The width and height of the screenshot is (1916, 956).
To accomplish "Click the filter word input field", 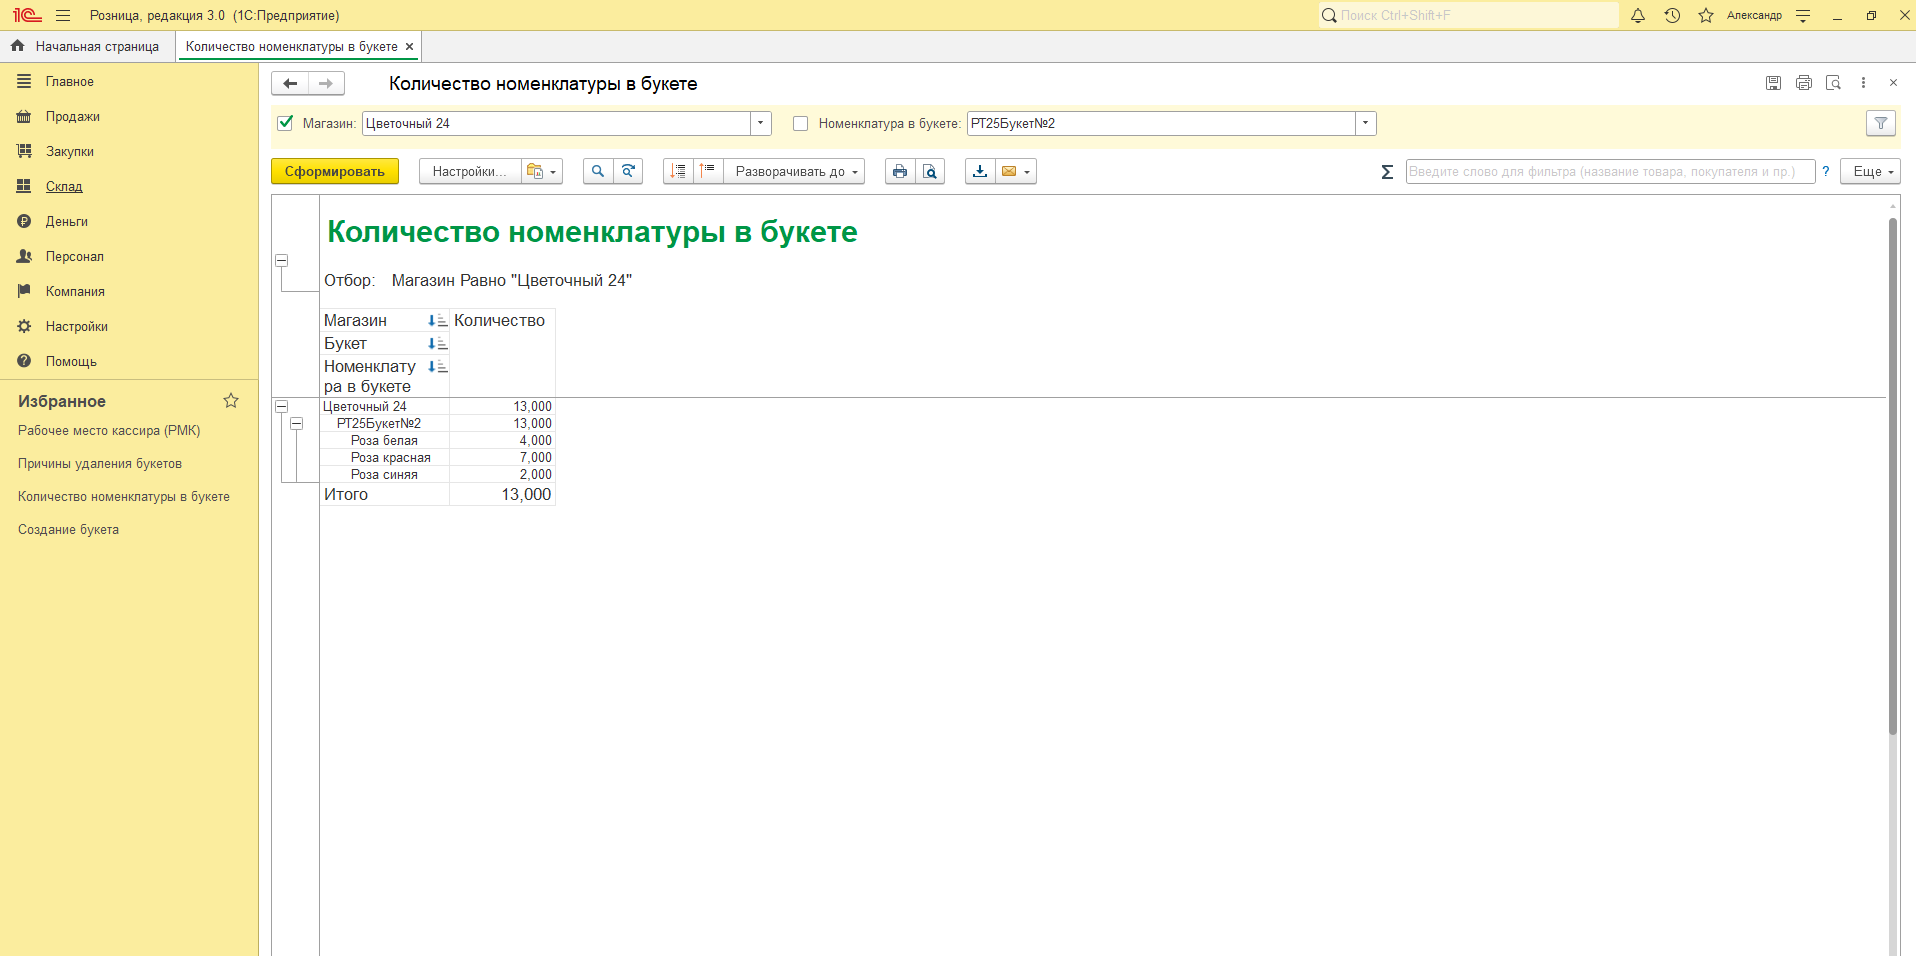I will [1609, 171].
